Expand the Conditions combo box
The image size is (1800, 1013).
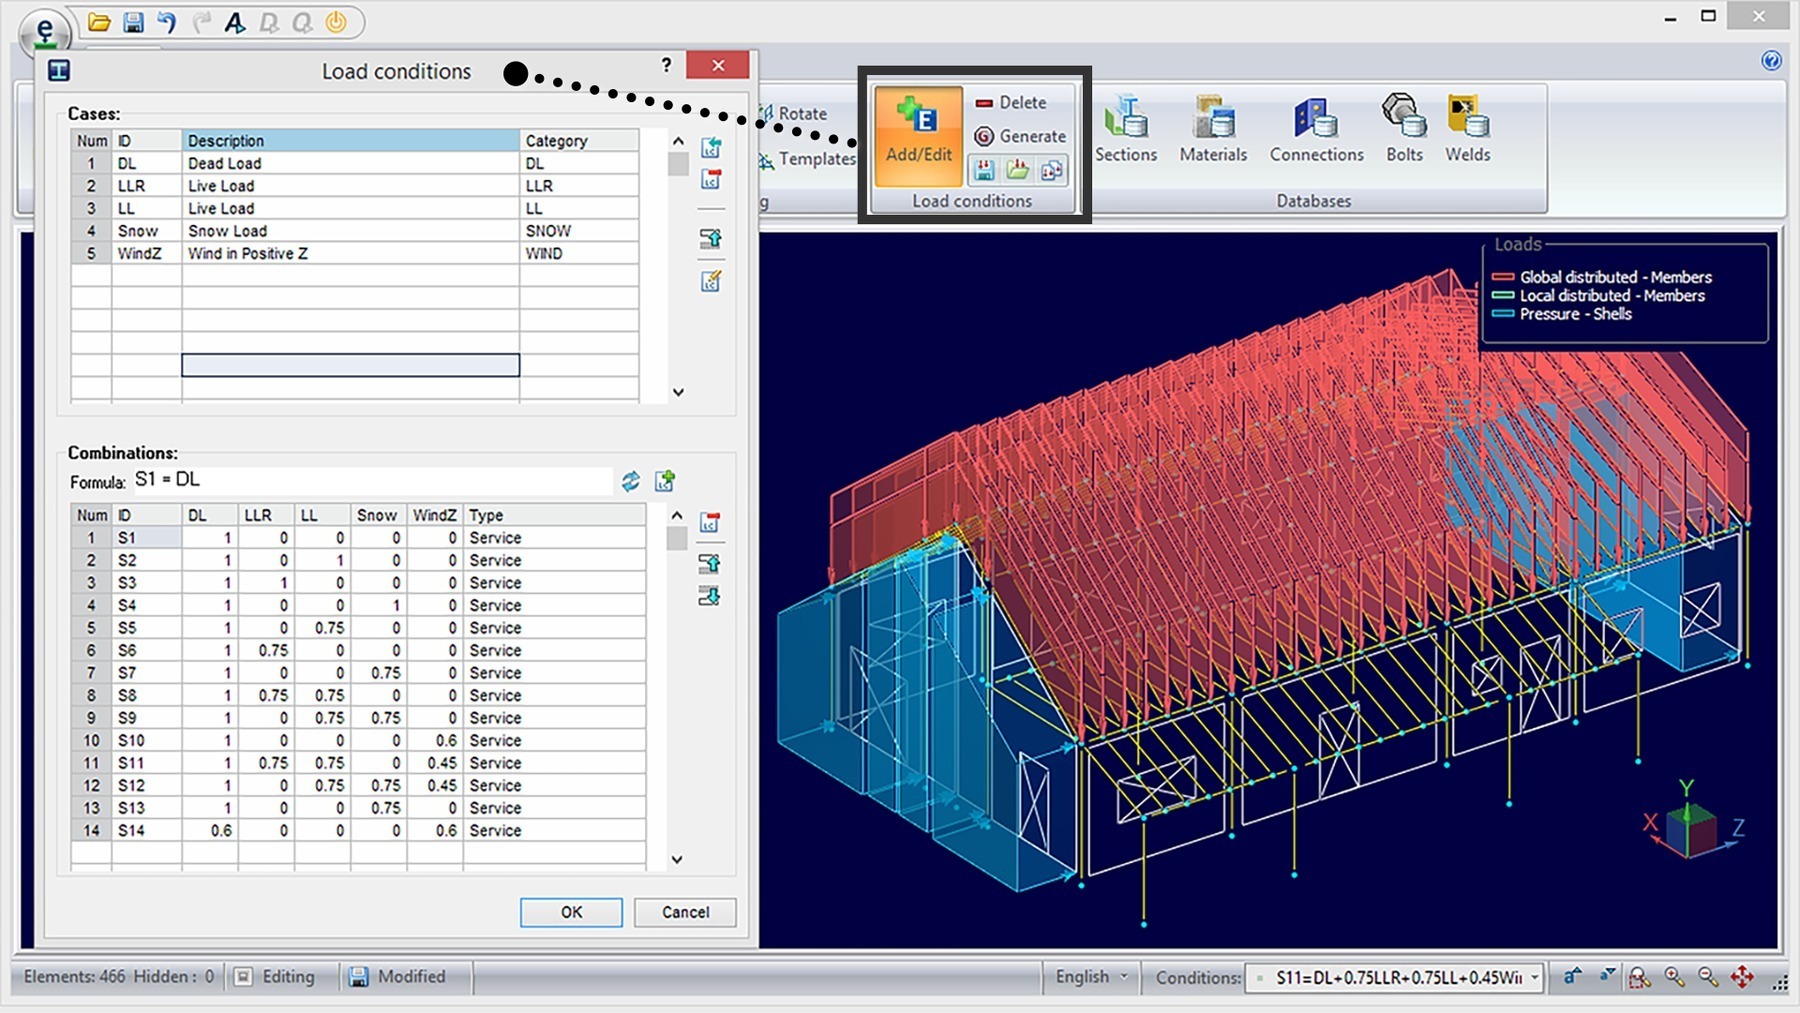(1534, 977)
